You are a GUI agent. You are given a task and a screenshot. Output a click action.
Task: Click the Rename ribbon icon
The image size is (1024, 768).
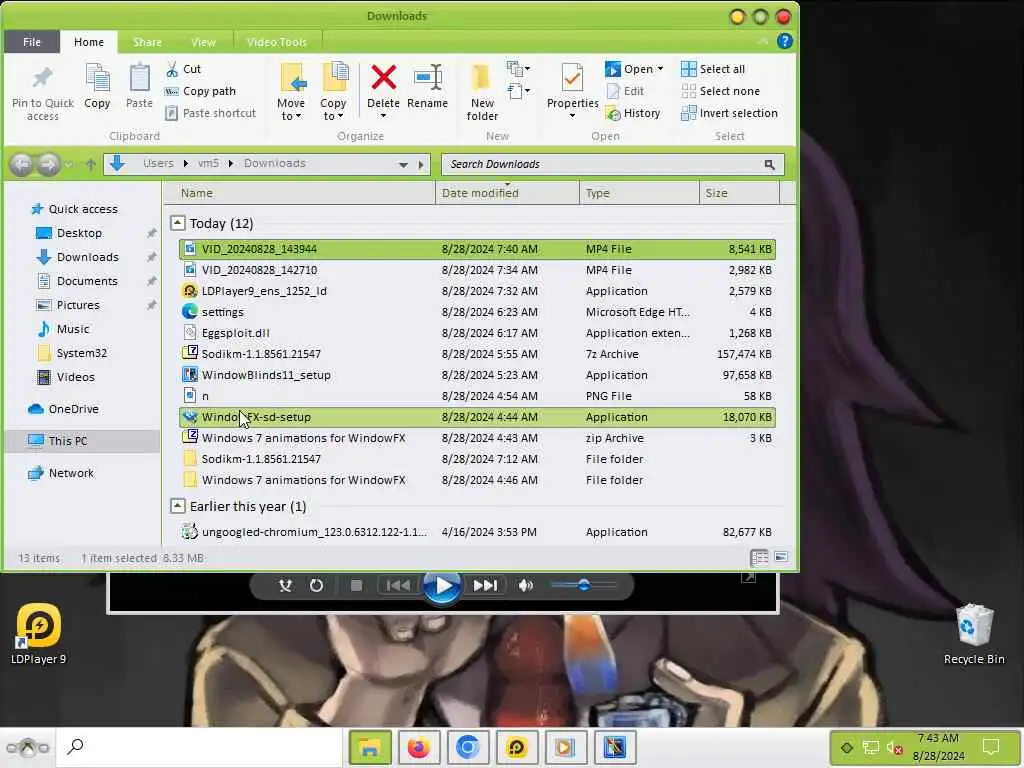point(428,79)
